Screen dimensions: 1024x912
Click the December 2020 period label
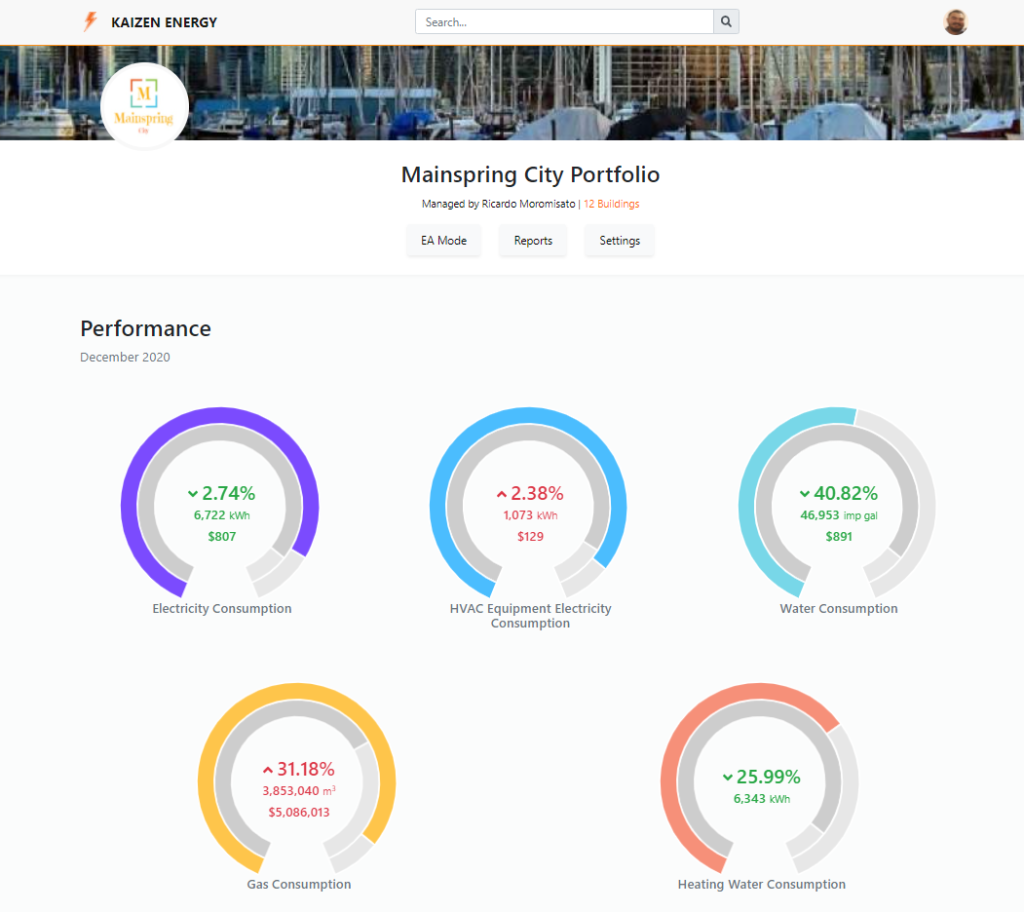pos(124,356)
